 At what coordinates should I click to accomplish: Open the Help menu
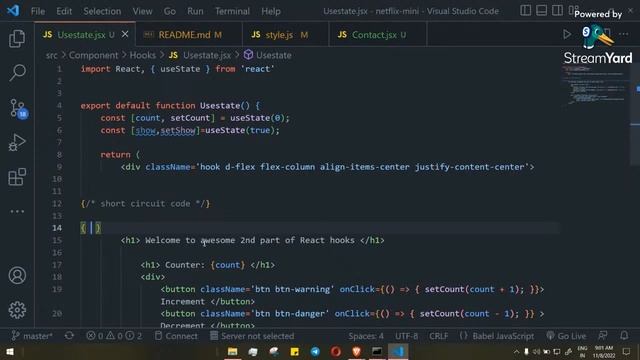[271, 11]
